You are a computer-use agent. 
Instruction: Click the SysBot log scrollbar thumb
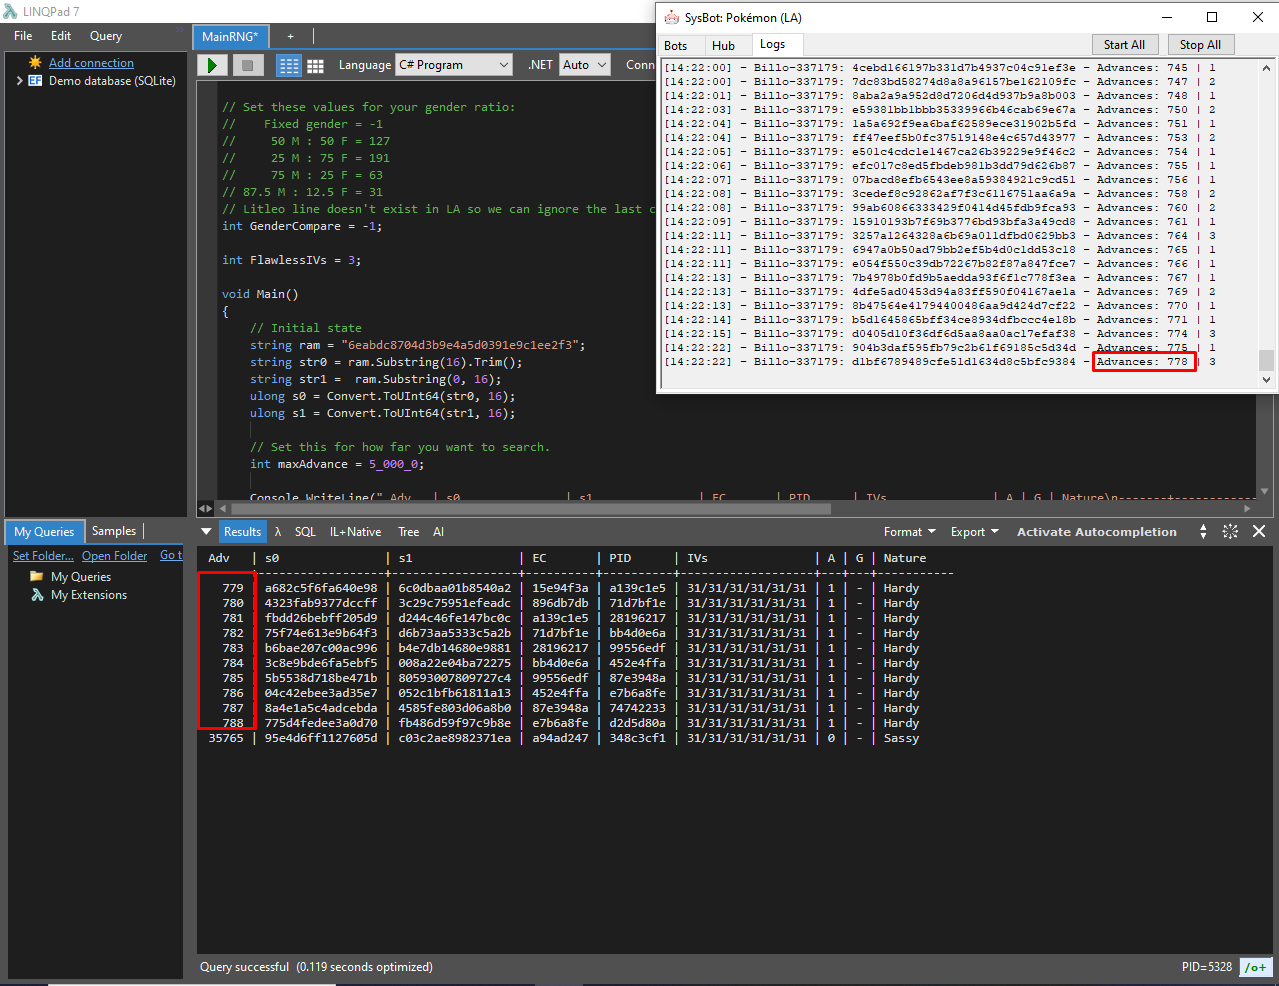pyautogui.click(x=1266, y=360)
